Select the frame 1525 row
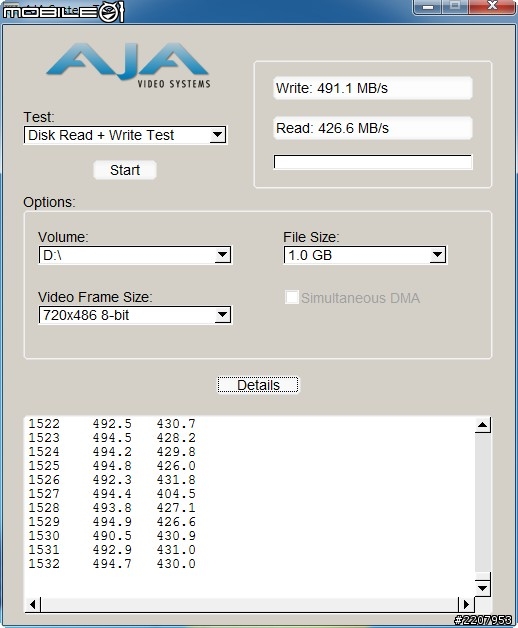Image resolution: width=518 pixels, height=628 pixels. (112, 466)
